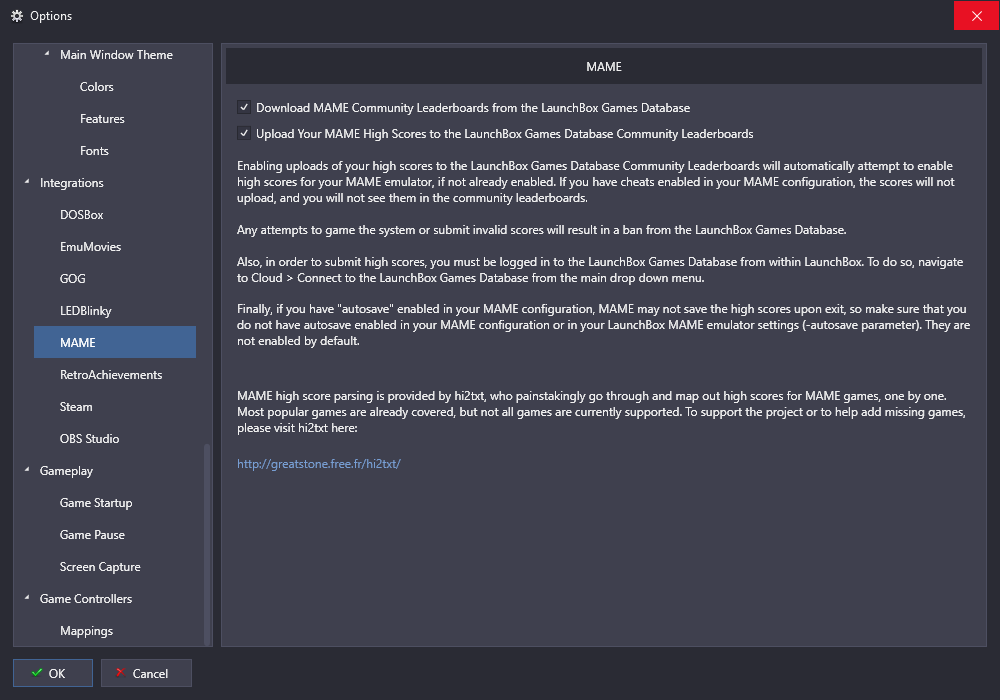The height and width of the screenshot is (700, 1000).
Task: Open Mappings under Game Controllers
Action: [x=86, y=631]
